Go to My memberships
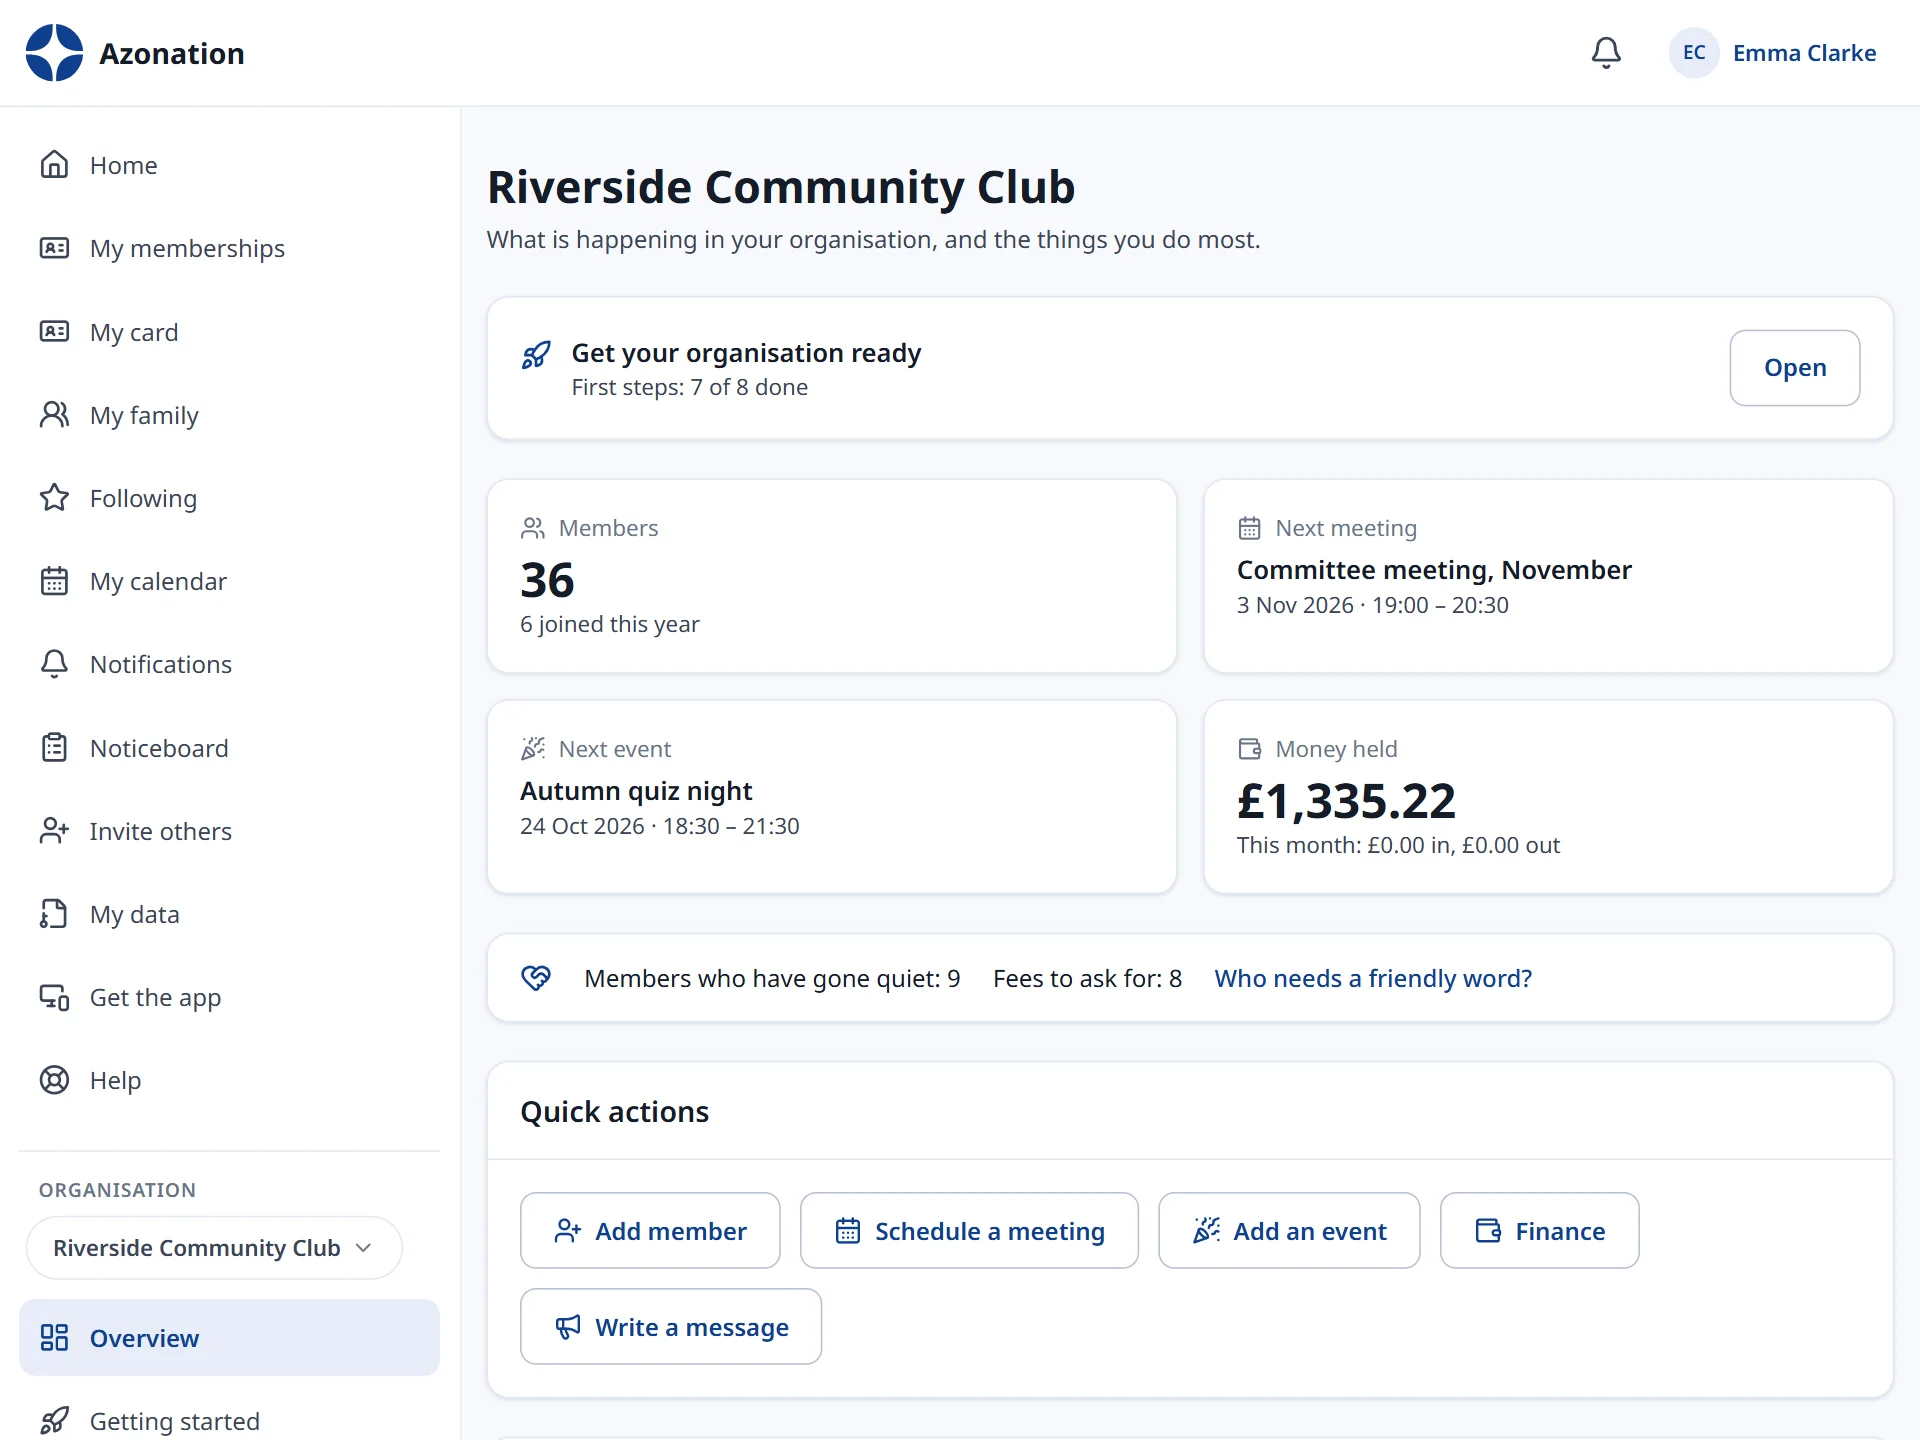The width and height of the screenshot is (1920, 1440). point(229,248)
